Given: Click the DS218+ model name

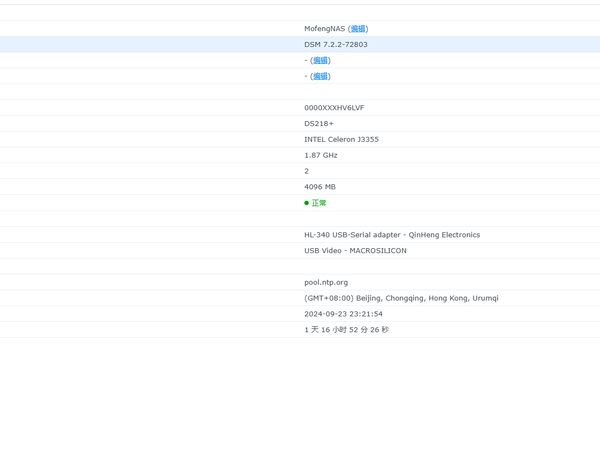Looking at the screenshot, I should tap(319, 124).
